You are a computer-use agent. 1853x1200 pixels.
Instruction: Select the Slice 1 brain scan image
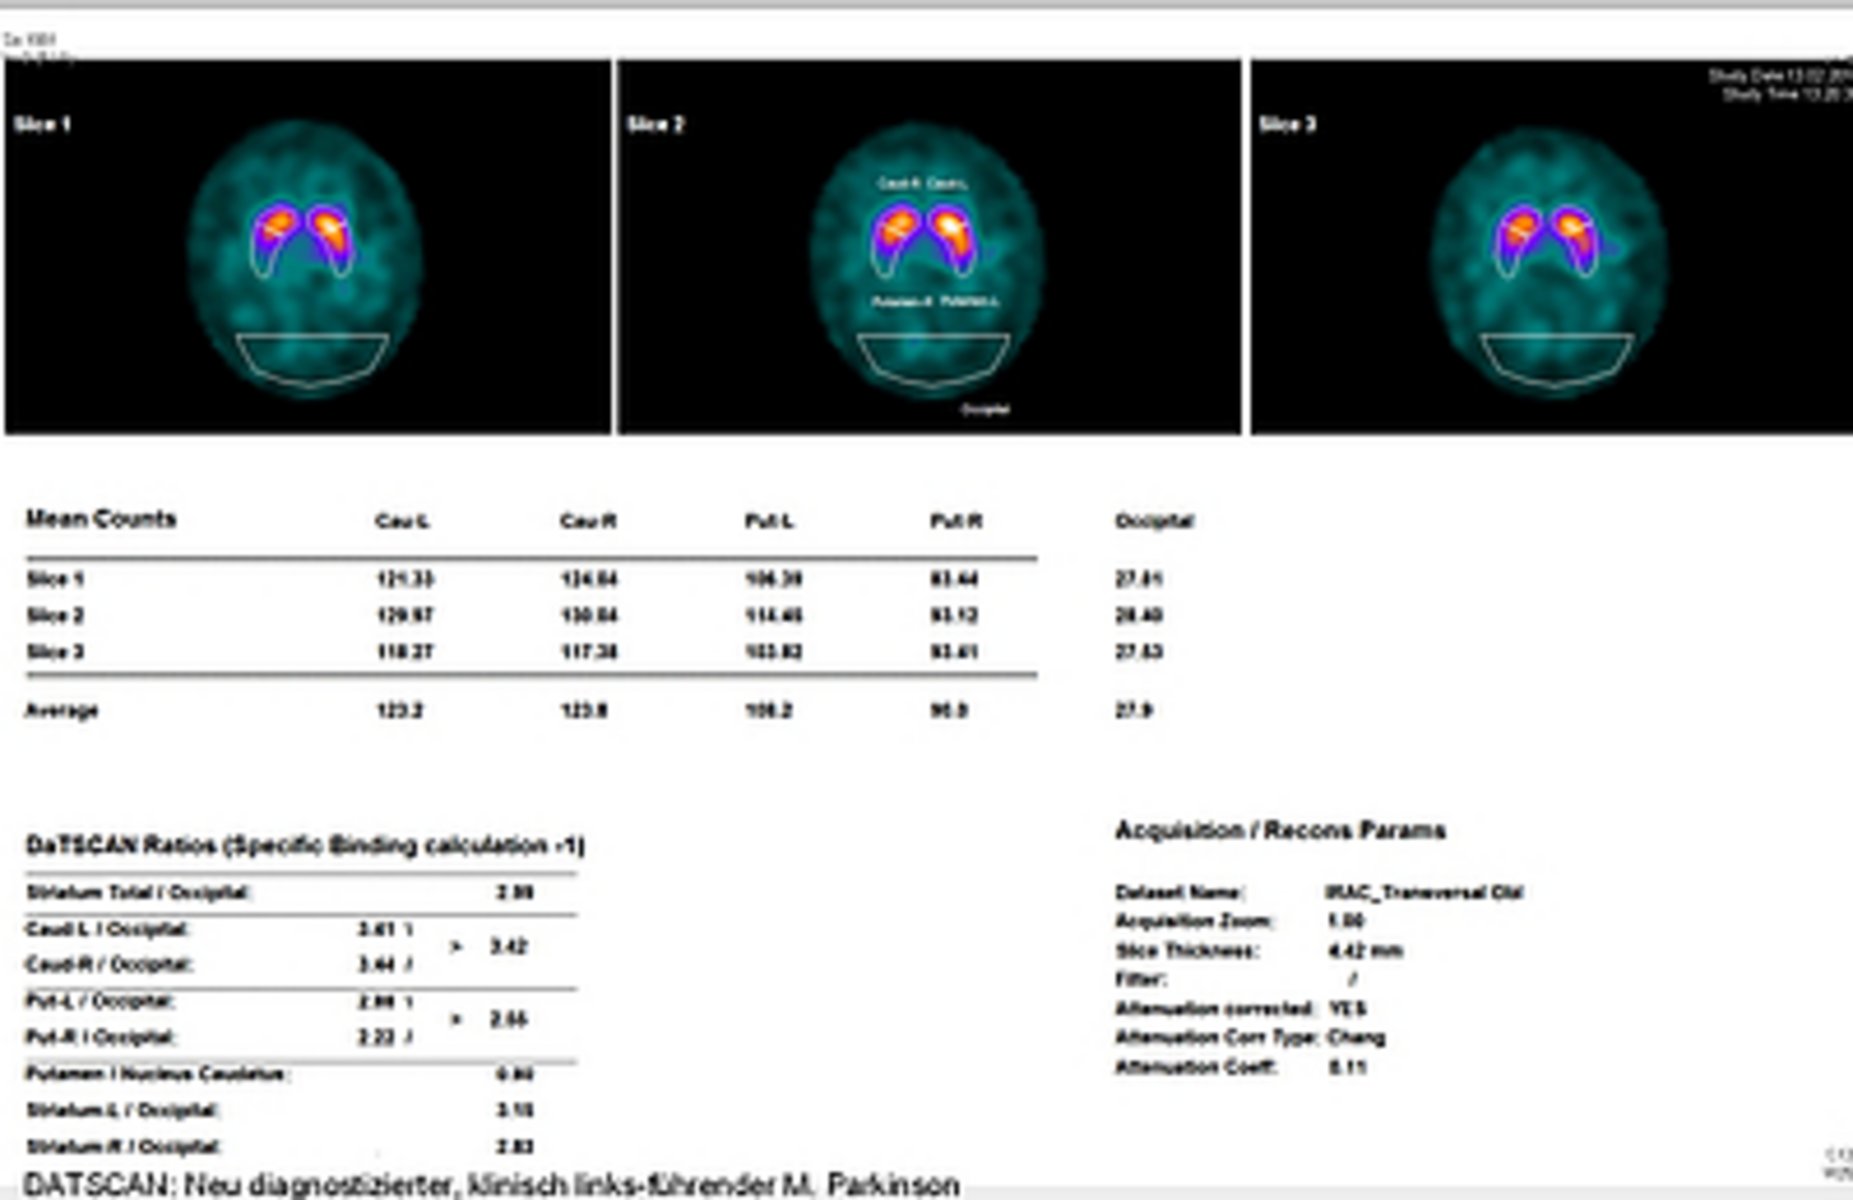pos(308,247)
